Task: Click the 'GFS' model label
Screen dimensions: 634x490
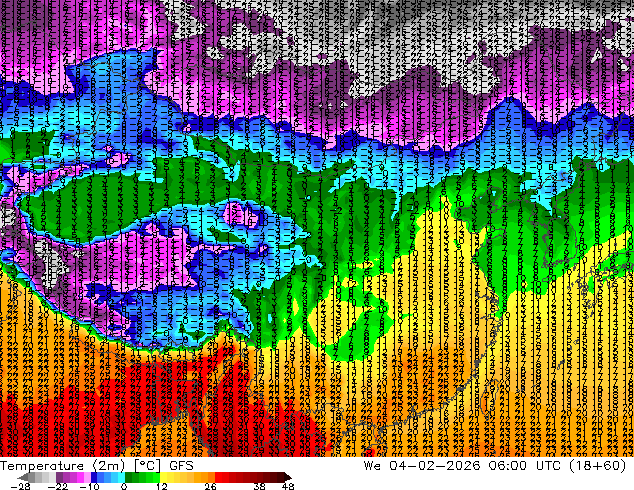Action: point(181,466)
